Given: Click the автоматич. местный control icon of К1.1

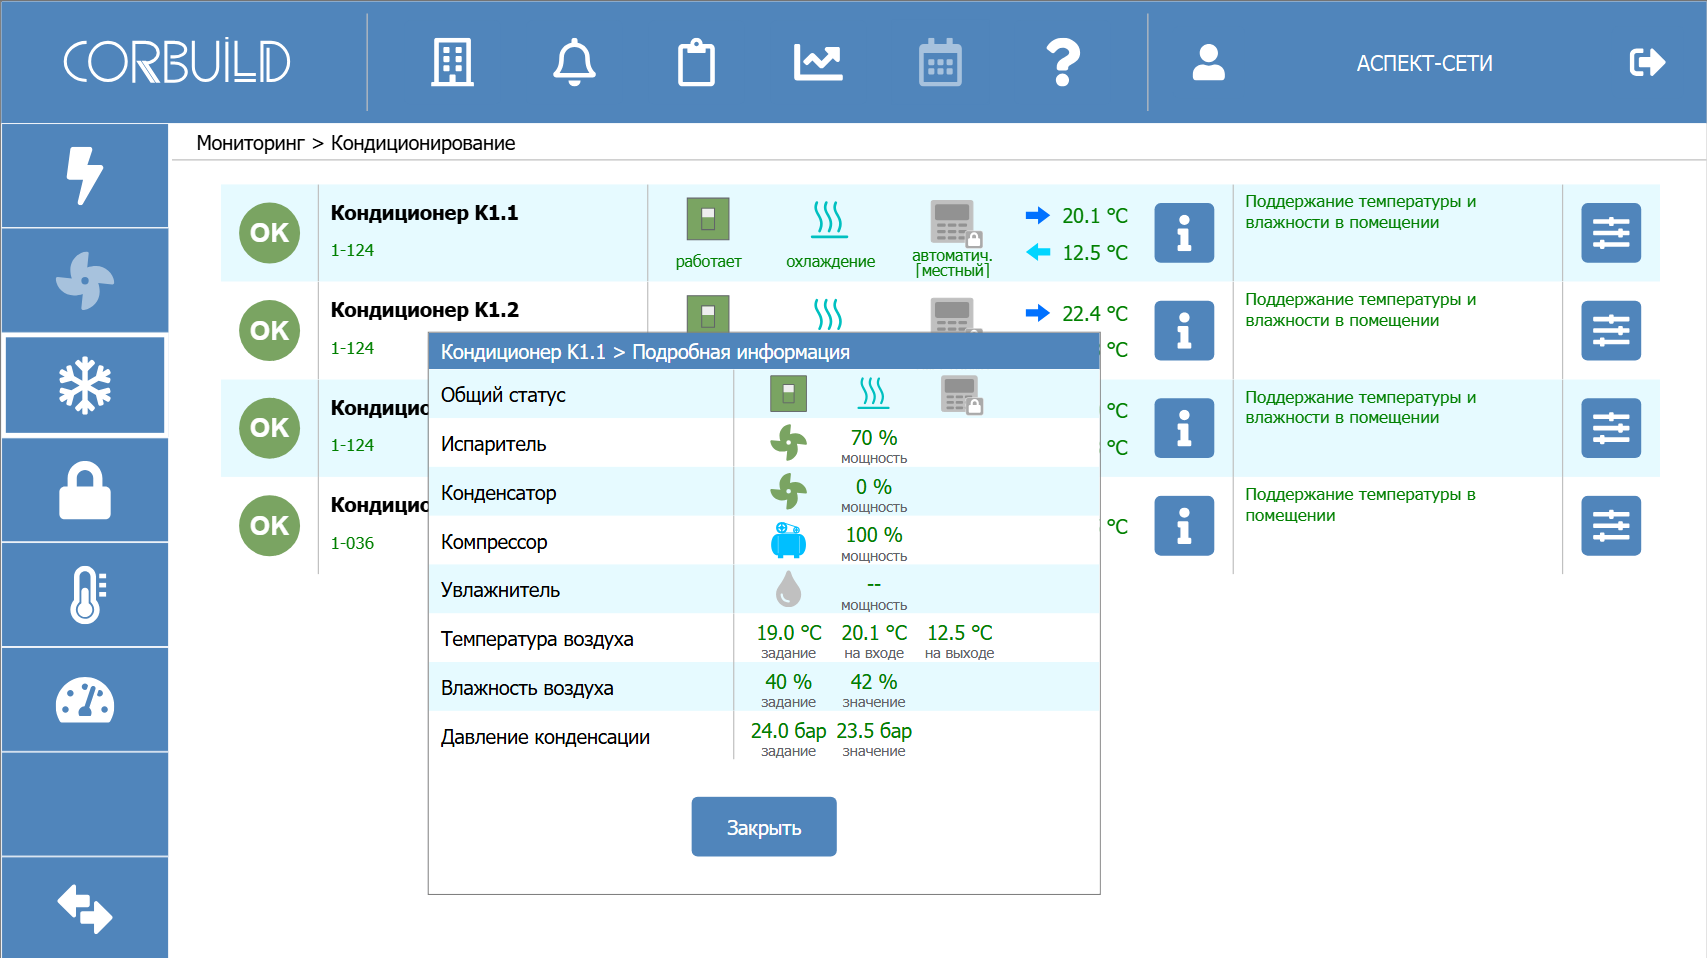Looking at the screenshot, I should 955,223.
